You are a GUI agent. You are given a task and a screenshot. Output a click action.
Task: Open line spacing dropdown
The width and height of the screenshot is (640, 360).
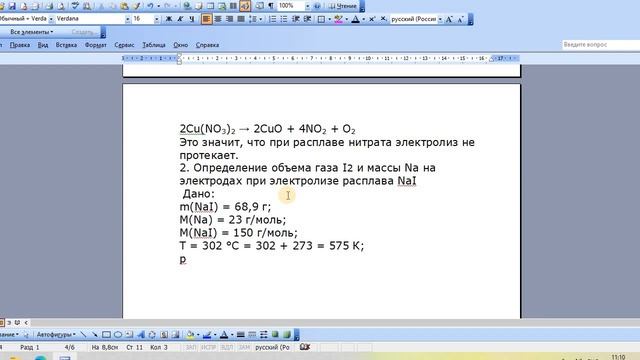tap(261, 19)
